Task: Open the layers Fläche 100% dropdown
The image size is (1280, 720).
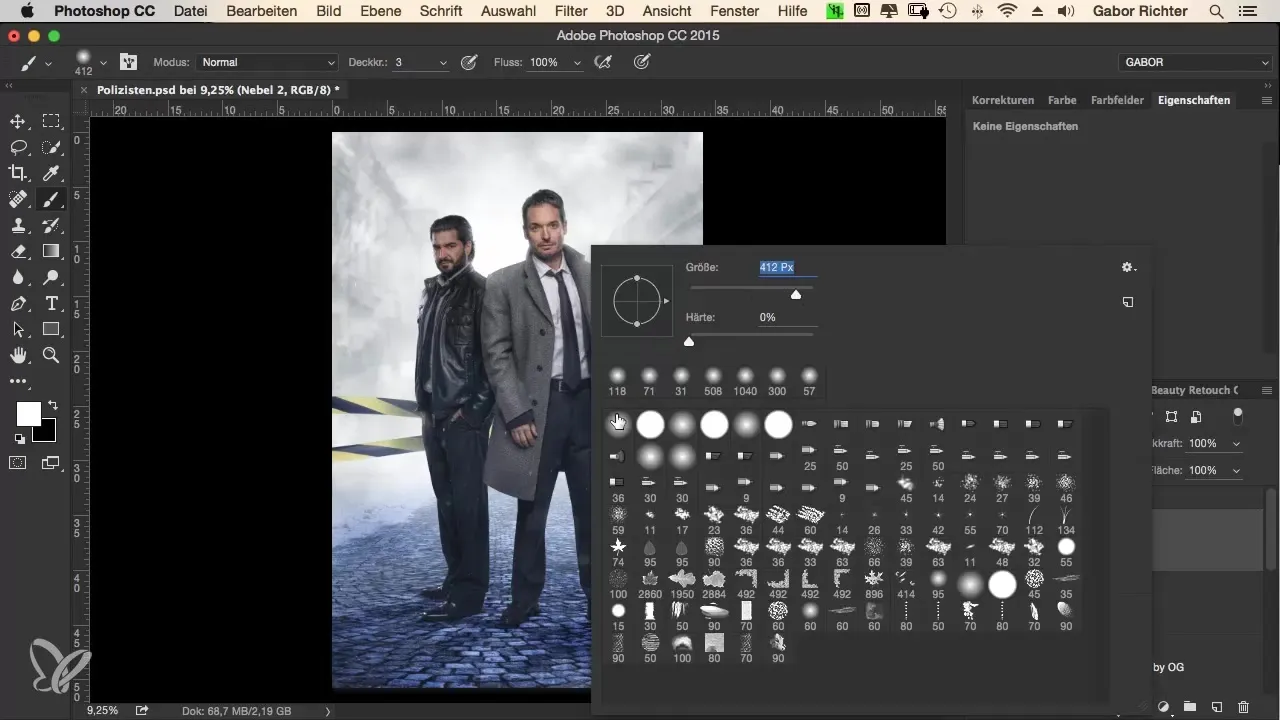Action: [1237, 470]
